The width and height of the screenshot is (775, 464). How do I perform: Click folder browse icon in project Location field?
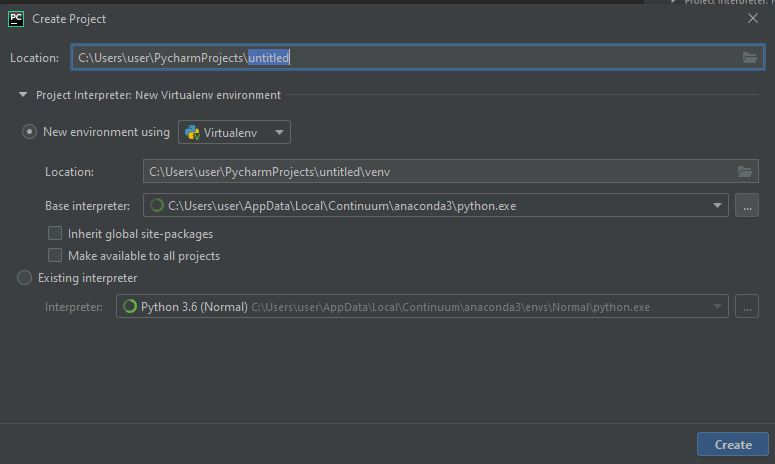pyautogui.click(x=750, y=58)
